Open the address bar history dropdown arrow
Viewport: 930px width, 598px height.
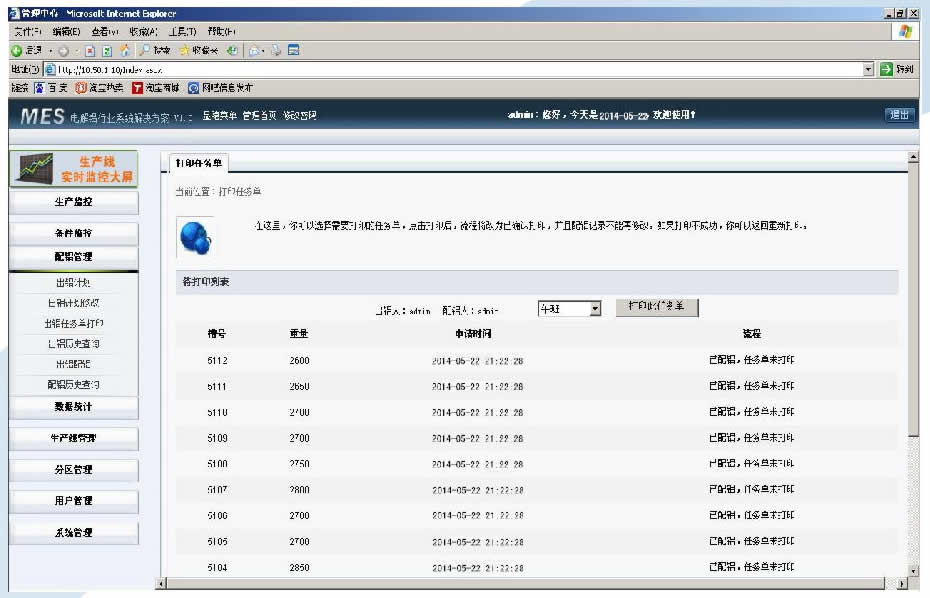point(867,69)
